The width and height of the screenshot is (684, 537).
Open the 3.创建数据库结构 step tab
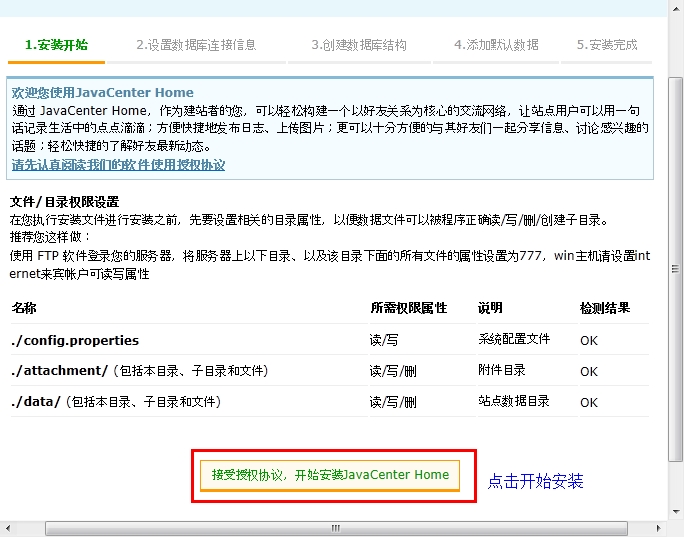coord(359,45)
